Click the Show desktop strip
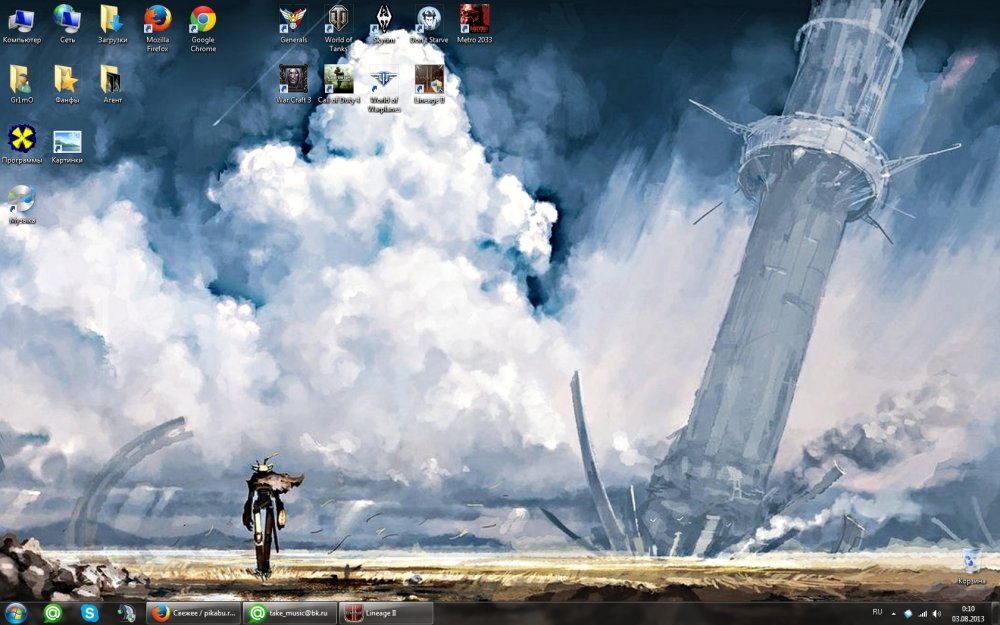 [996, 614]
